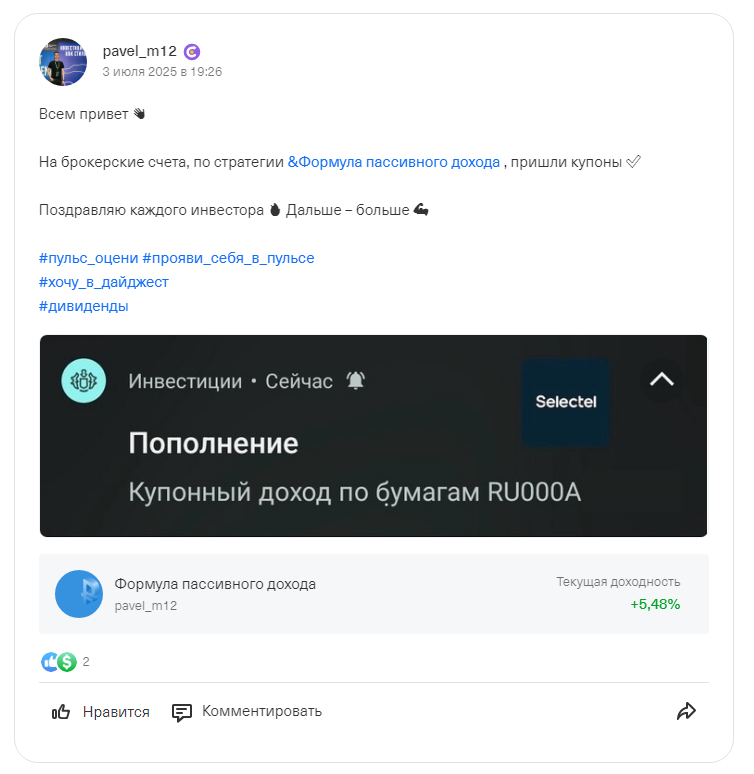The image size is (754, 774).
Task: Collapse the notification with the chevron up arrow
Action: pos(662,380)
